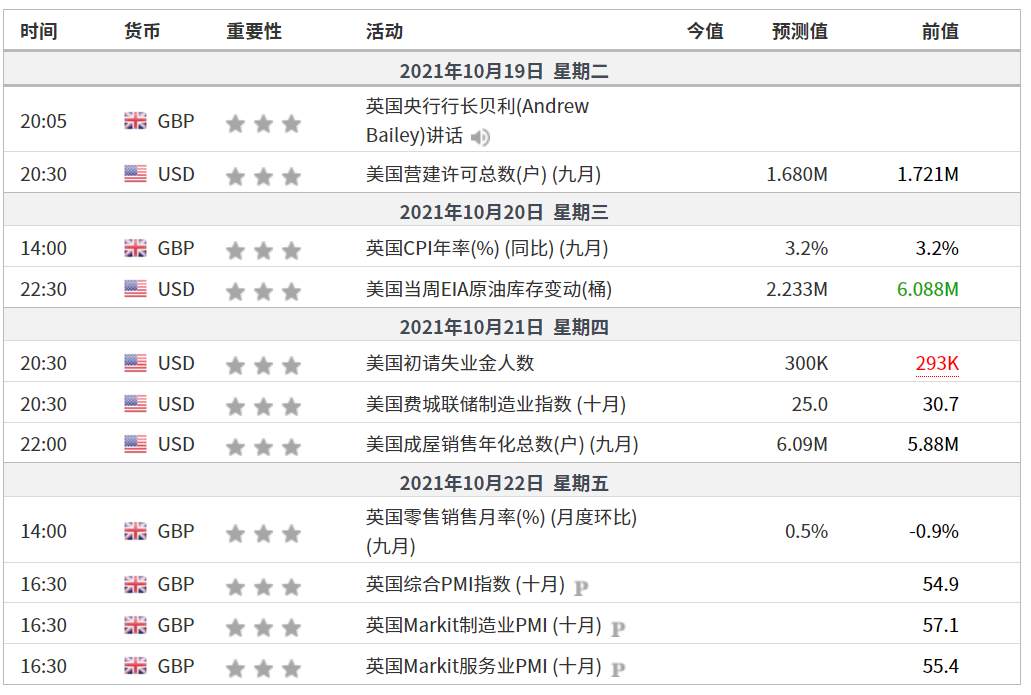Click the previous value 30.7
Screen dimensions: 1031x695
[x=940, y=404]
